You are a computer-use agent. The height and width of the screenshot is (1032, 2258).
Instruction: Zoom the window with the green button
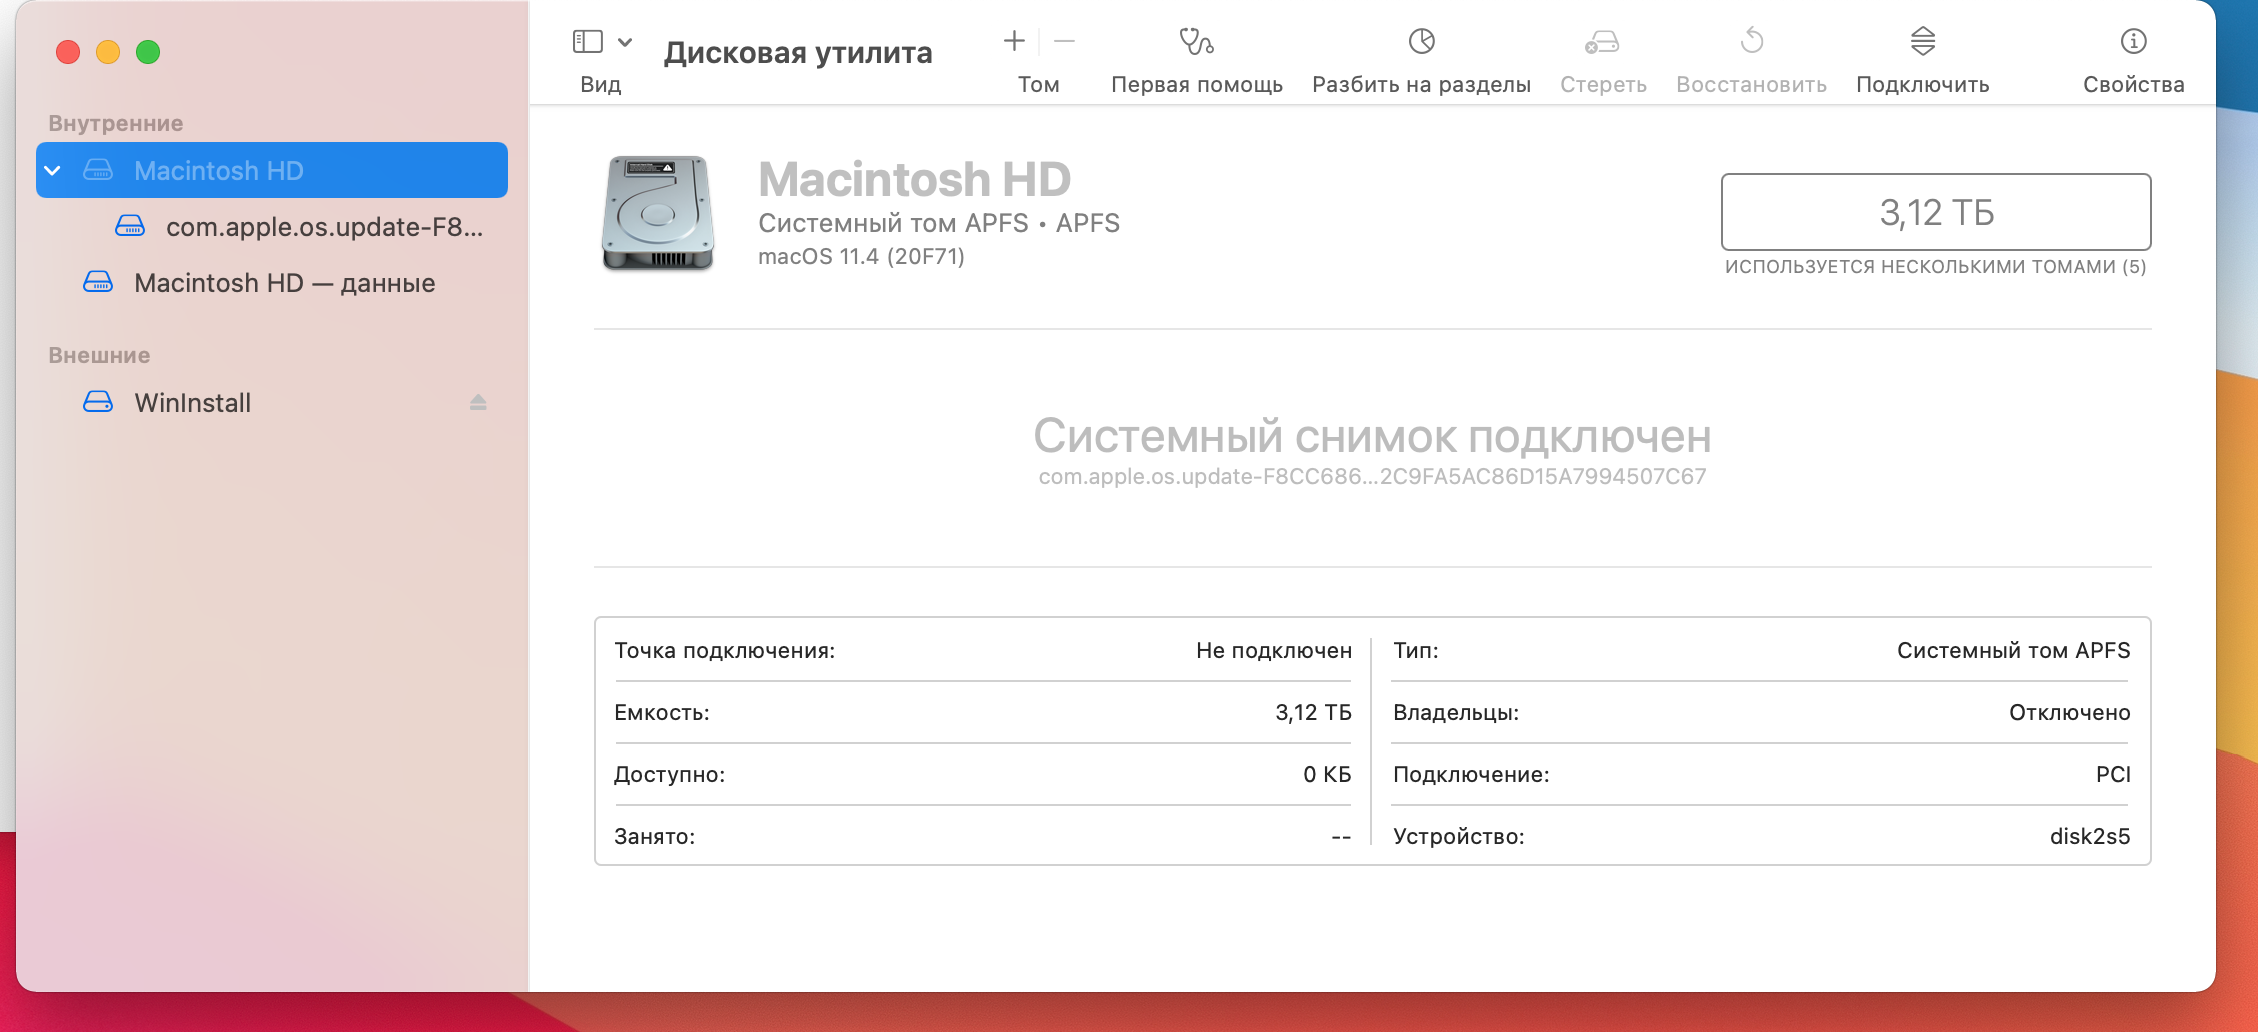click(x=148, y=52)
